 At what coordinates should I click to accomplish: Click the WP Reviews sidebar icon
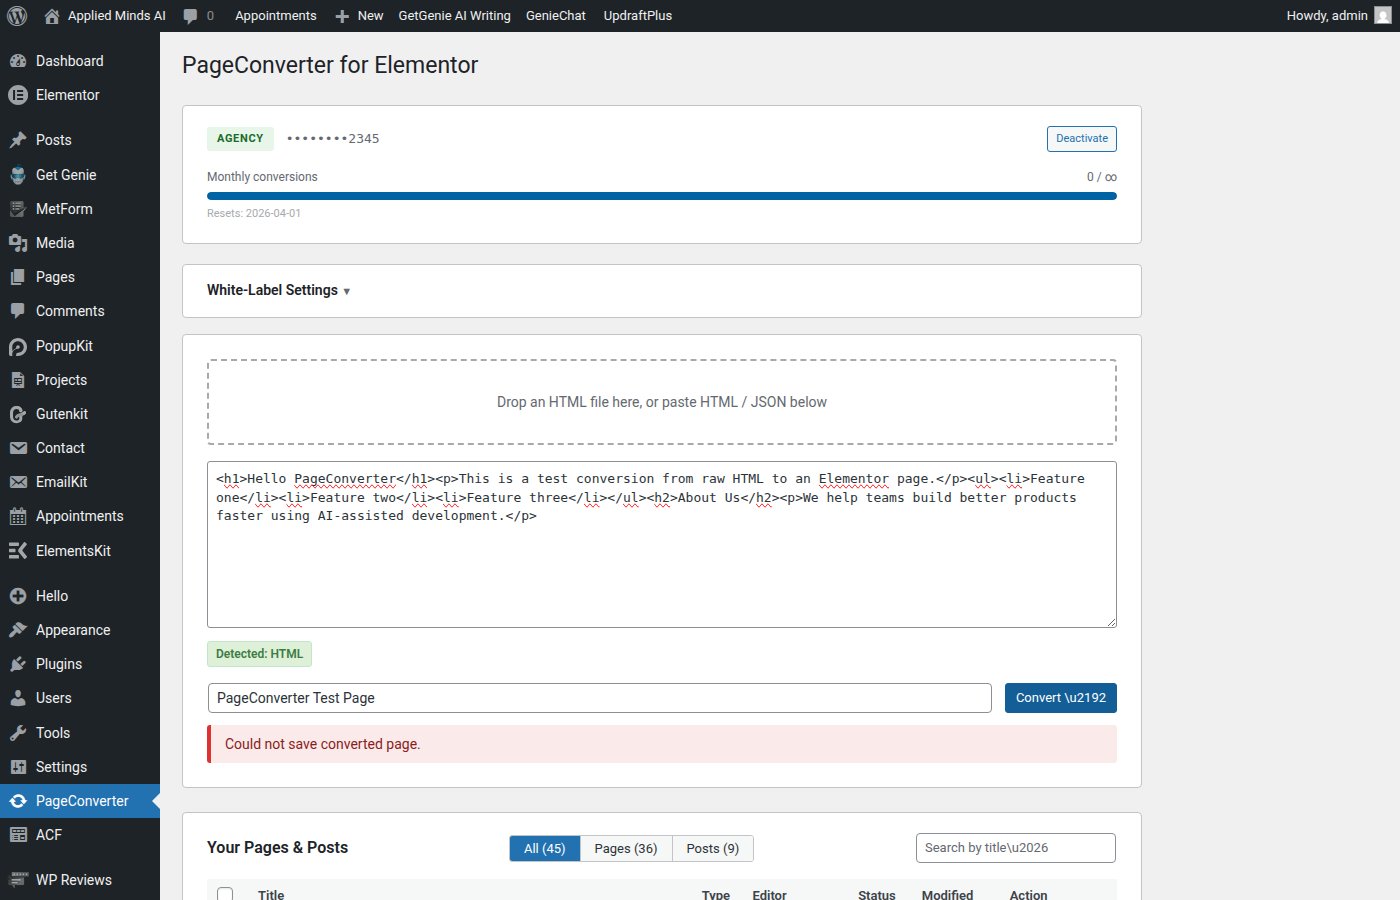pos(18,880)
